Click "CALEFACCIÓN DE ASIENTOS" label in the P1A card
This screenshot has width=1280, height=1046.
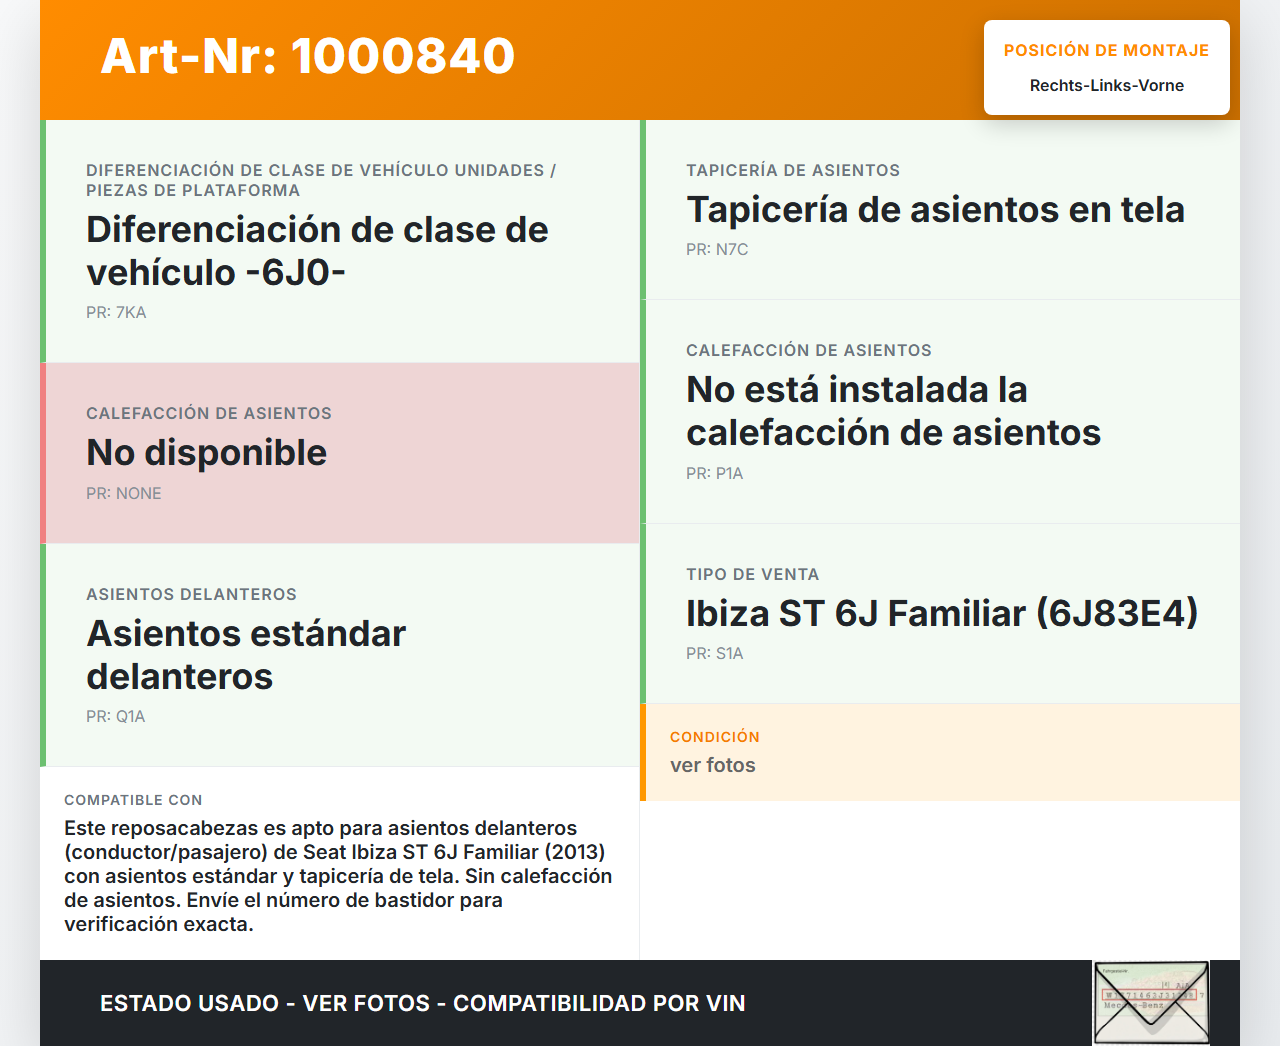(809, 350)
